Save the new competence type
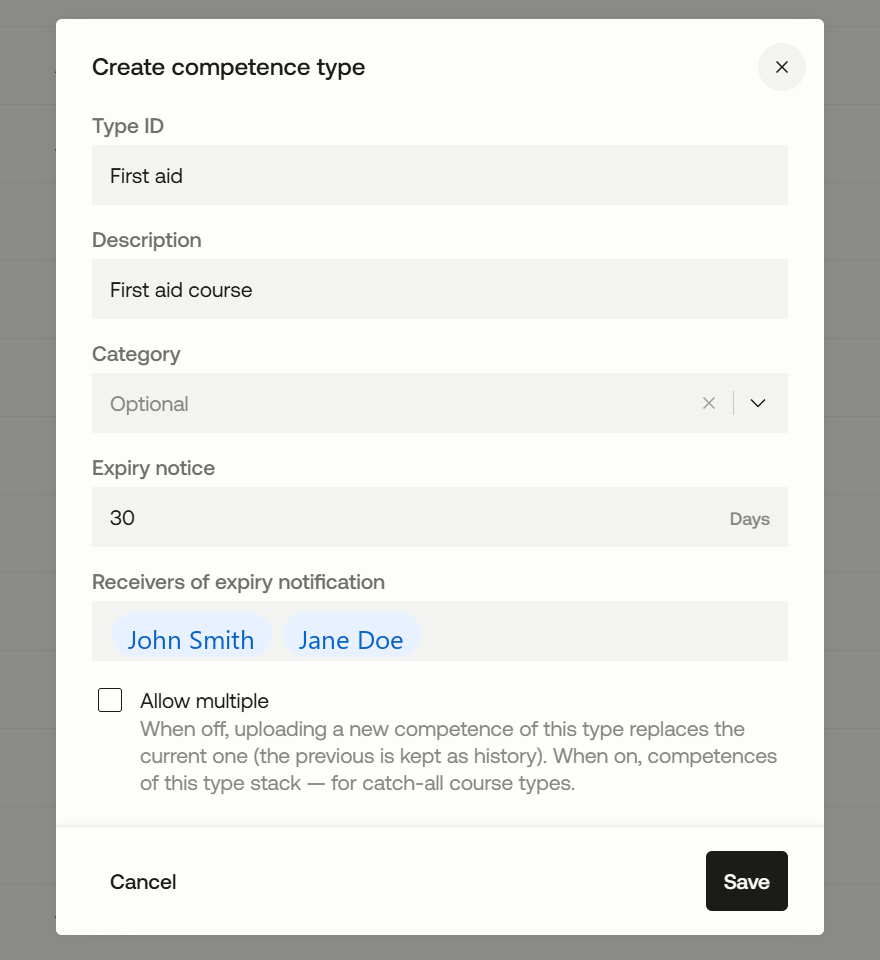Screen dimensions: 880x960 (746, 881)
